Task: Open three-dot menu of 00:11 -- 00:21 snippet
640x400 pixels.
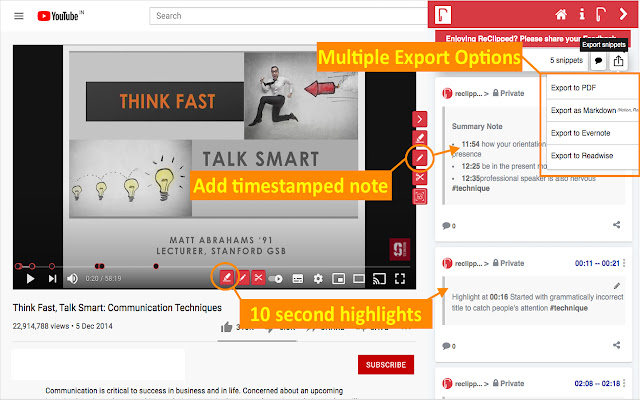Action: tap(624, 263)
